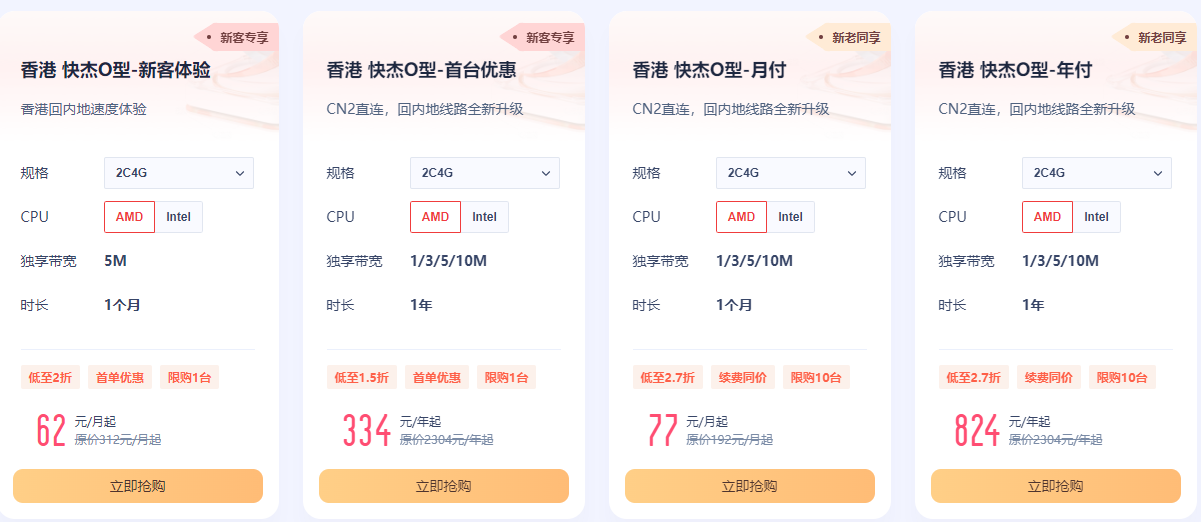Click 立即抢购 for the 77元/月 plan

[x=750, y=486]
